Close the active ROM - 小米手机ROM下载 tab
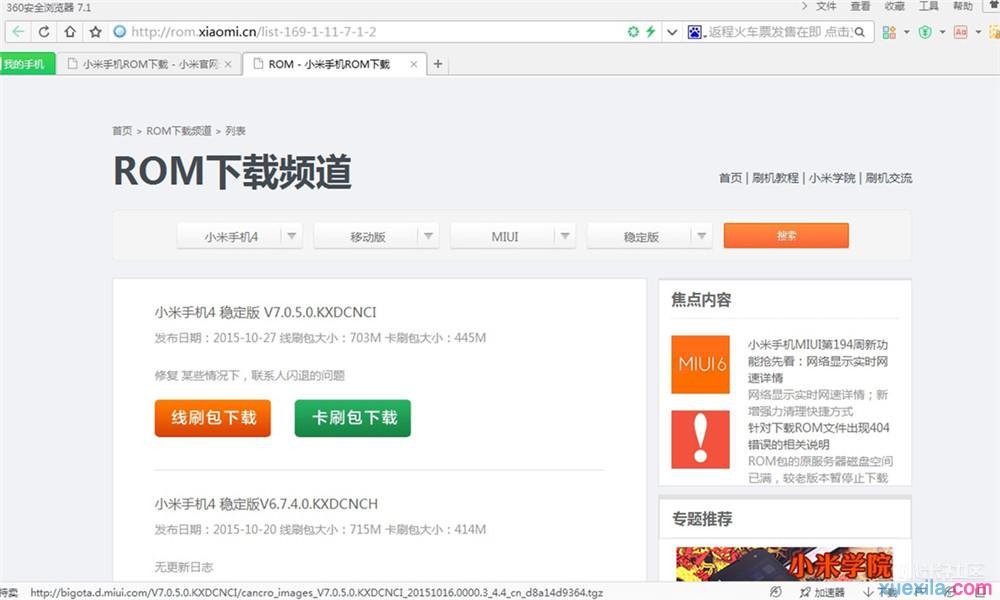 414,64
